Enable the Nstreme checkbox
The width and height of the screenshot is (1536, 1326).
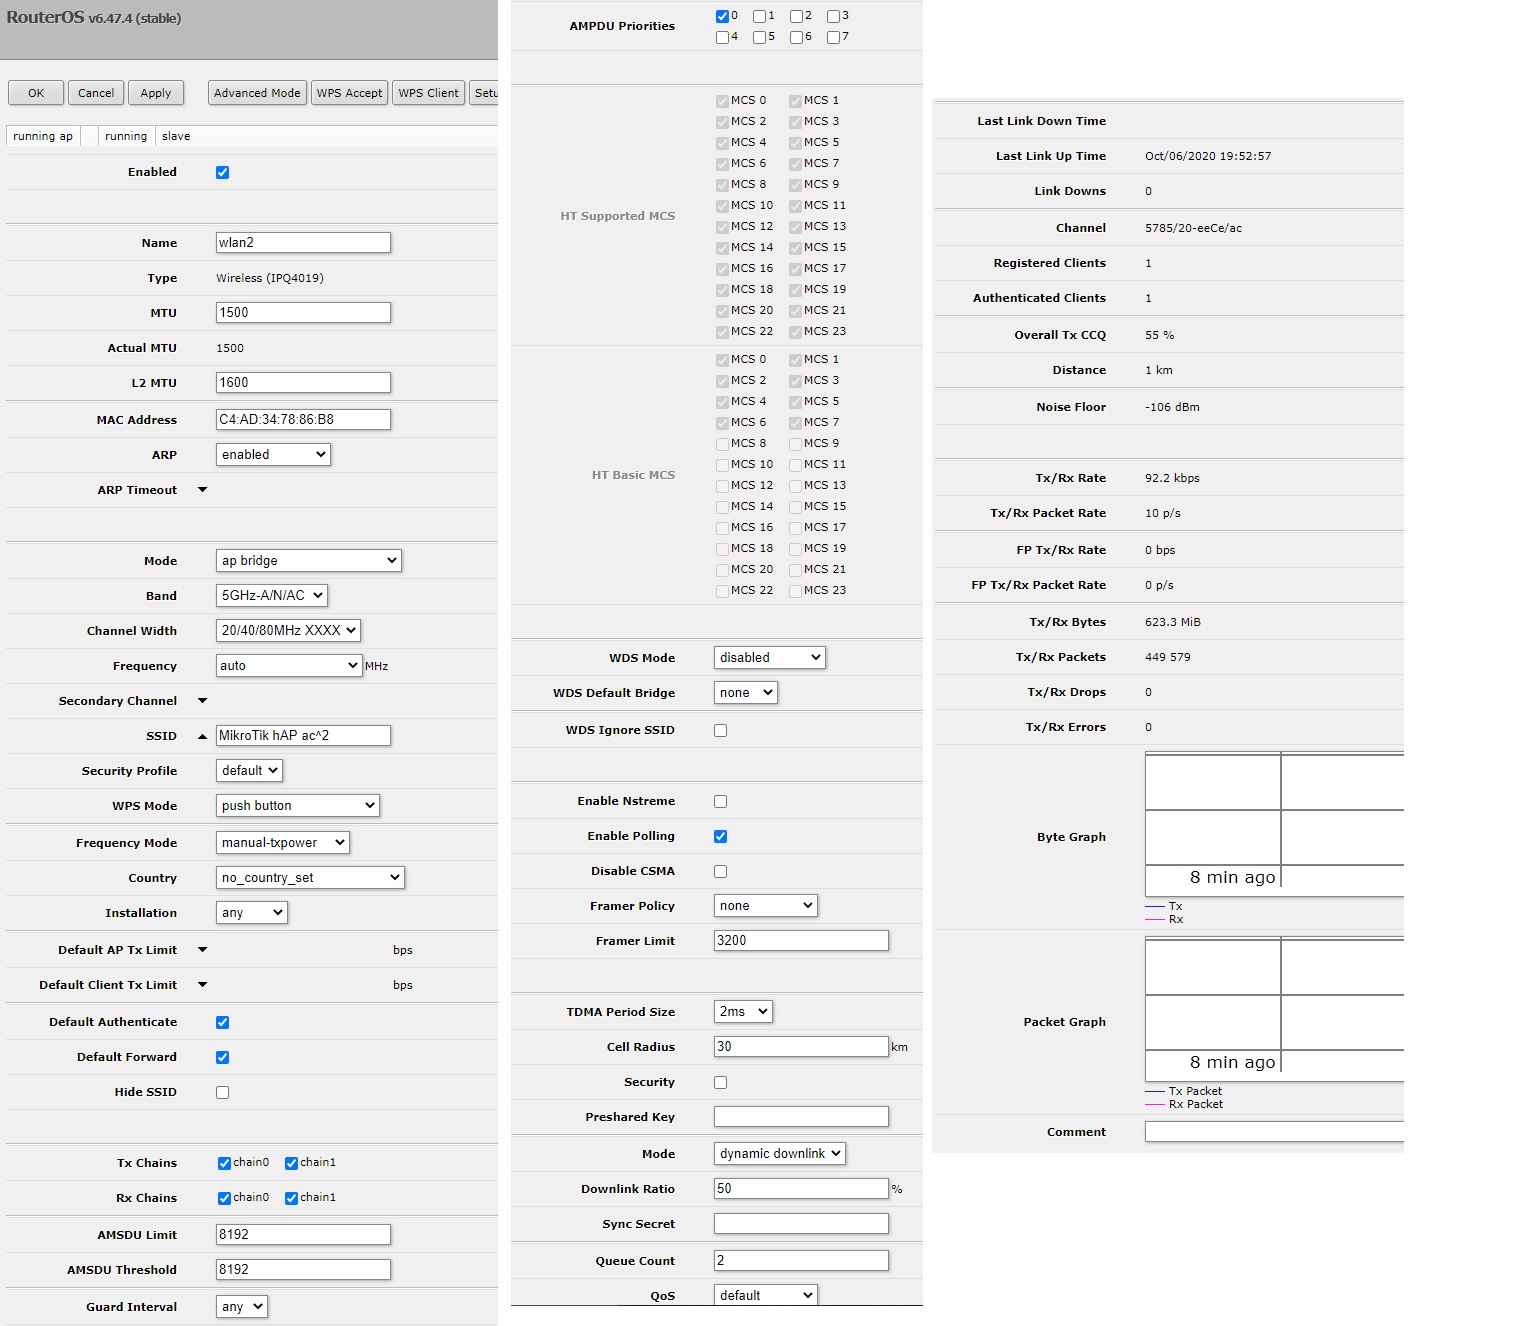pos(720,801)
